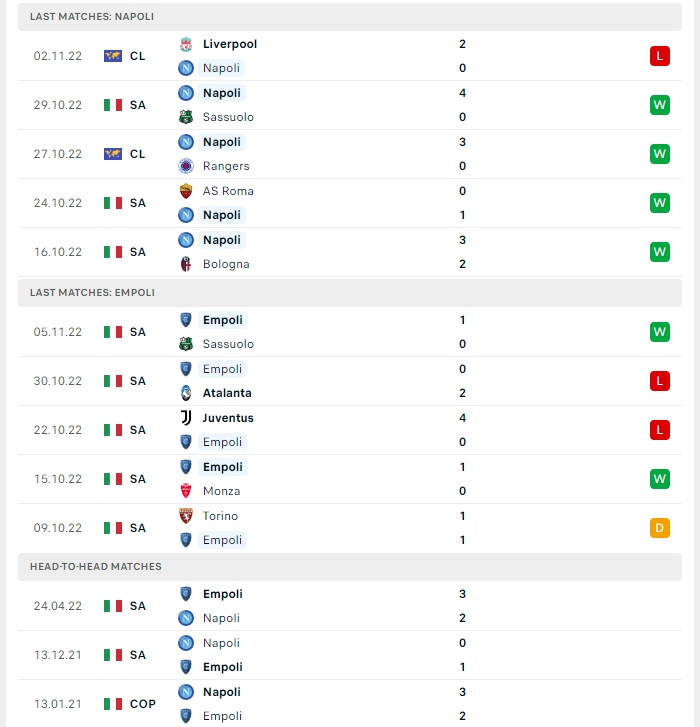The height and width of the screenshot is (727, 700).
Task: Click the yellow D badge for the Torino match
Action: click(660, 528)
